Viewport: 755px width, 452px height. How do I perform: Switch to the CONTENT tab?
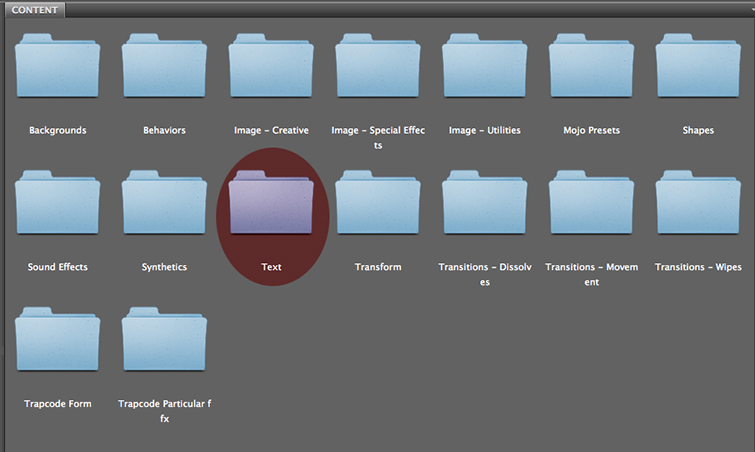click(x=35, y=11)
